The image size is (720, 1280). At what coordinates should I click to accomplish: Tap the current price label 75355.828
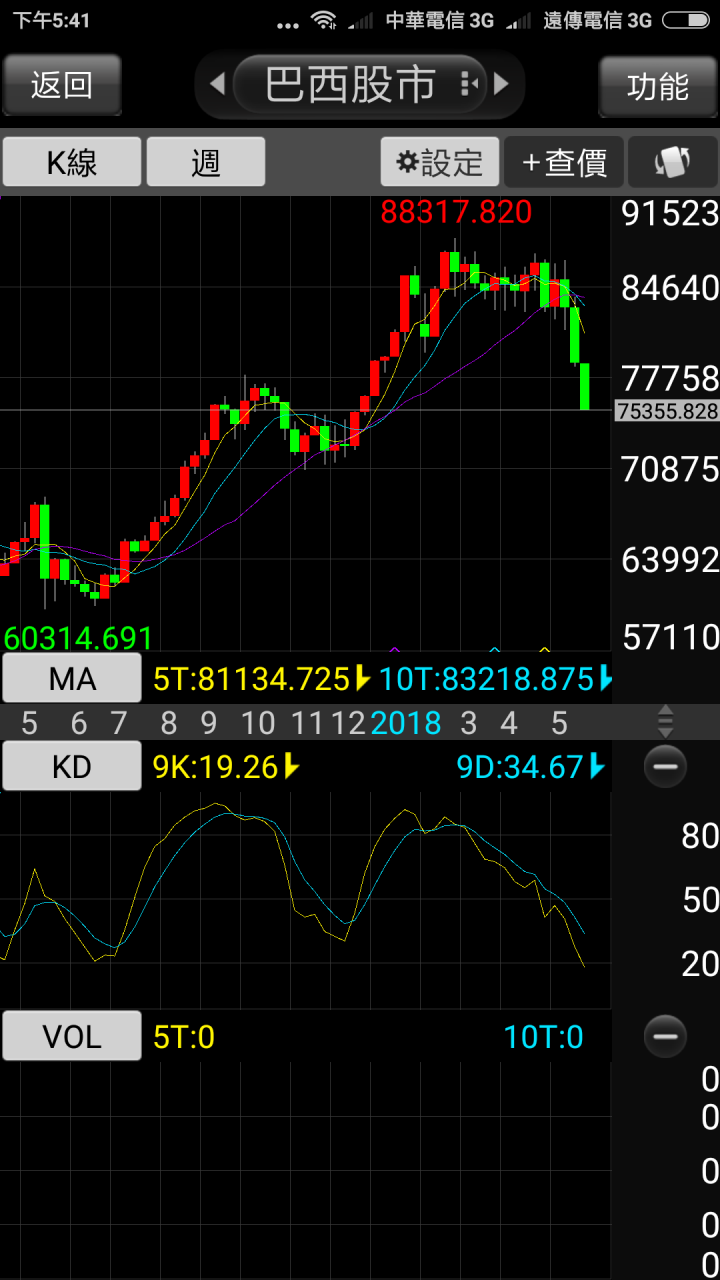667,410
